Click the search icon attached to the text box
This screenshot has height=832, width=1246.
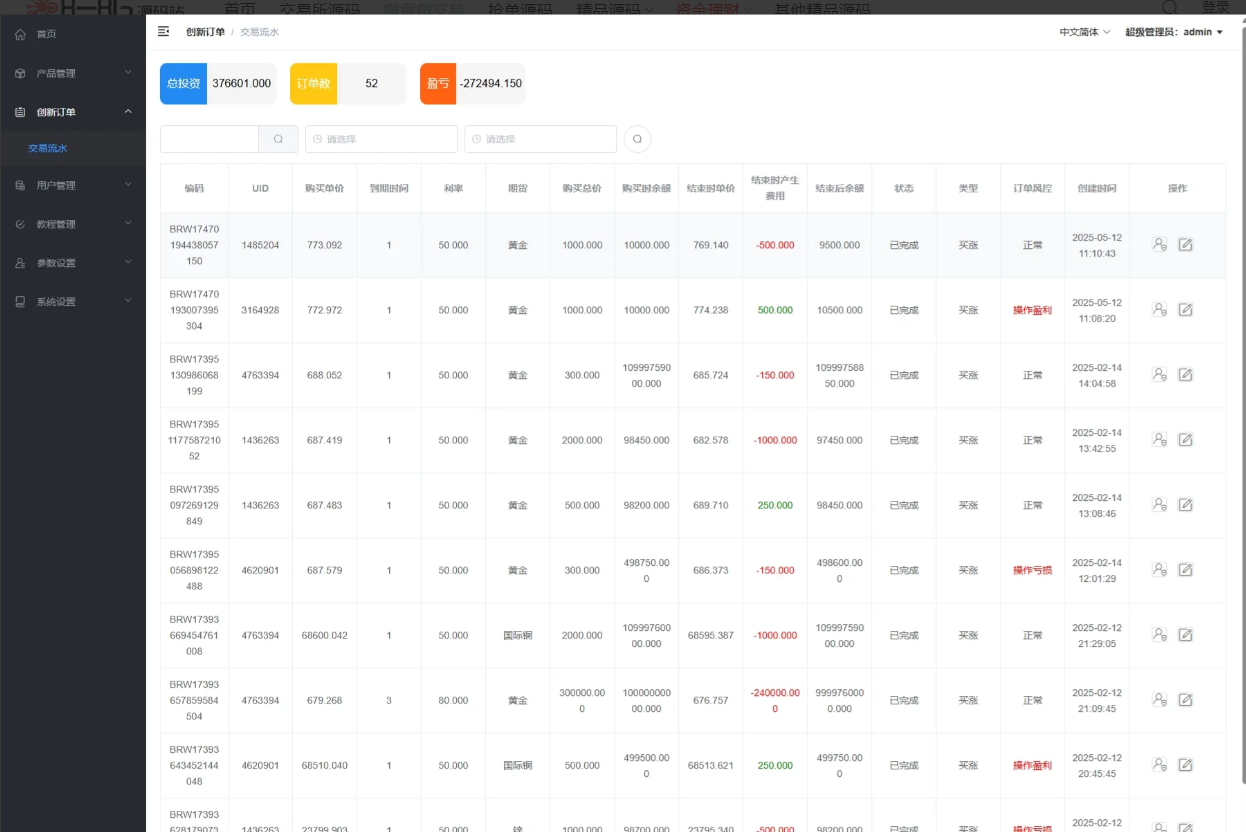(278, 139)
